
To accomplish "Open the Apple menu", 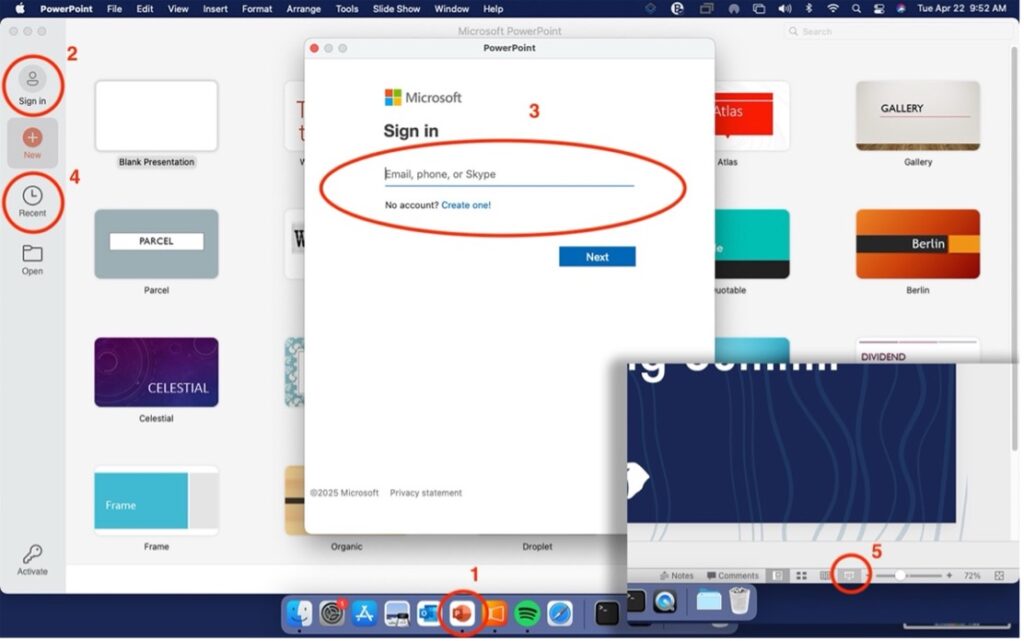I will tap(20, 8).
